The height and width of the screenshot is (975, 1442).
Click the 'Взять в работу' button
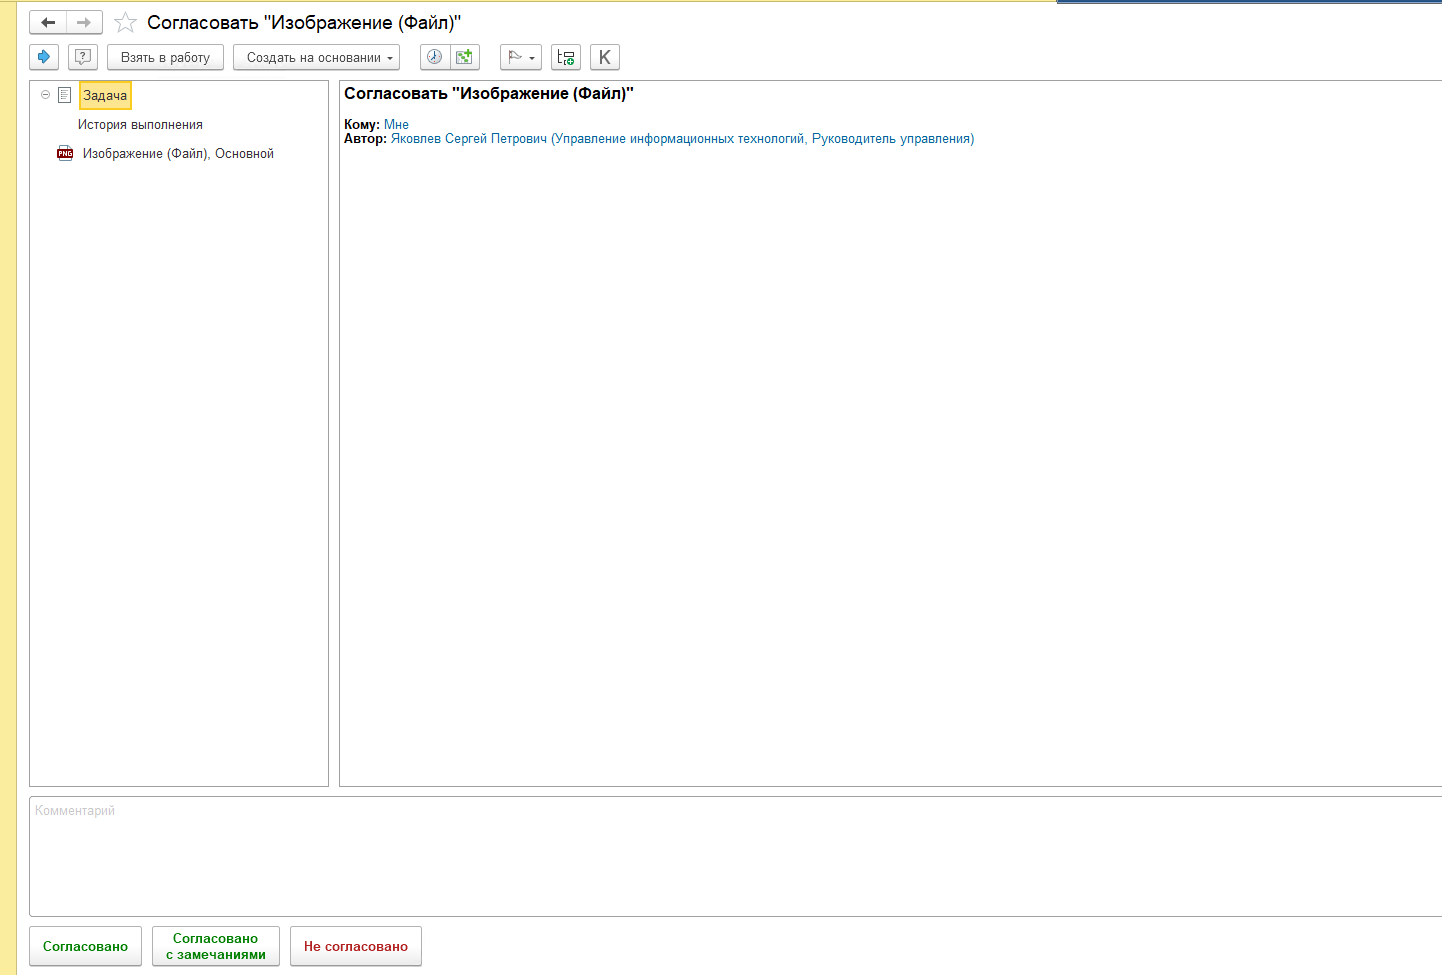coord(165,57)
